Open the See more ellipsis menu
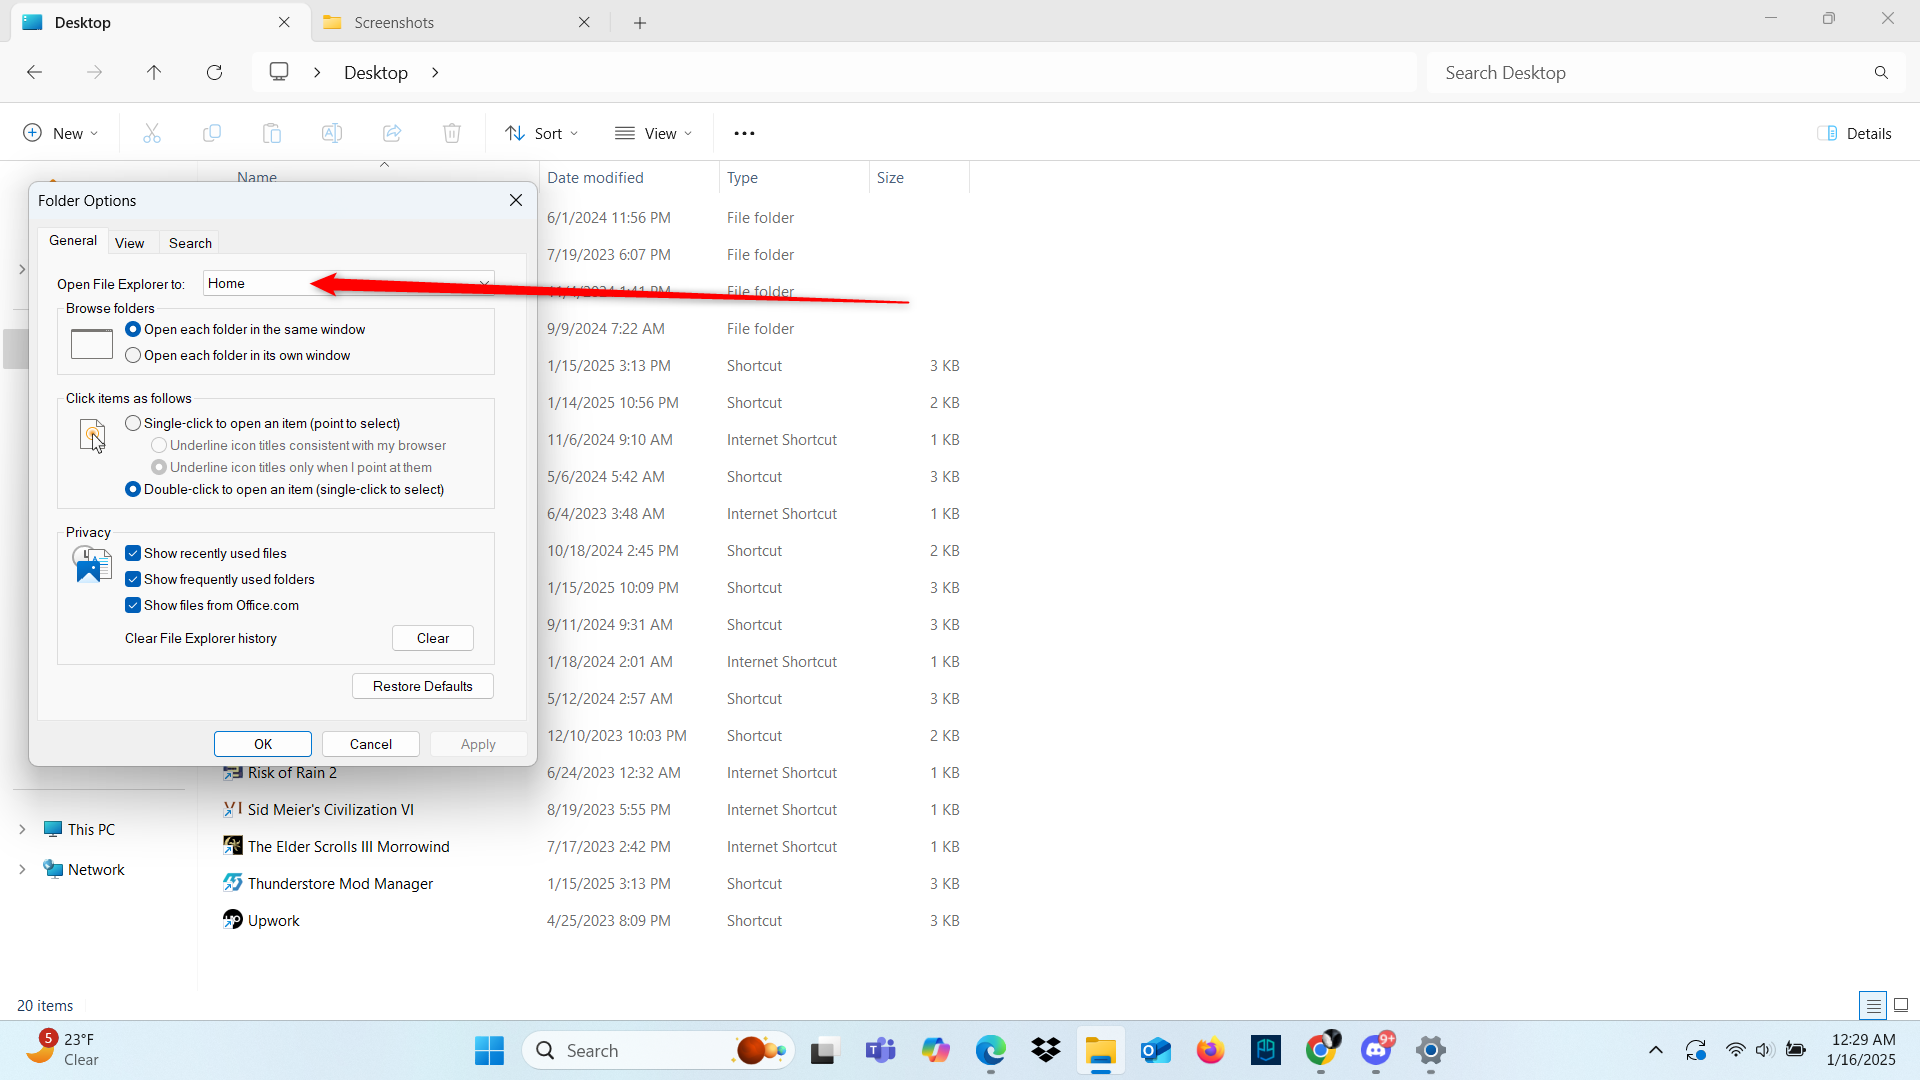Viewport: 1920px width, 1080px height. tap(745, 133)
